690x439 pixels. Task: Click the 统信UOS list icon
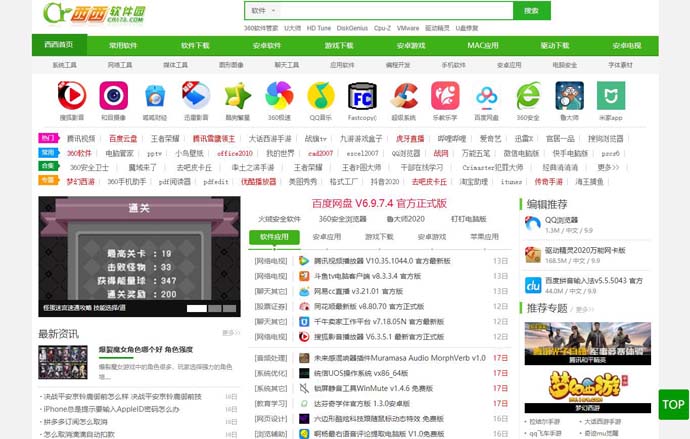[304, 373]
